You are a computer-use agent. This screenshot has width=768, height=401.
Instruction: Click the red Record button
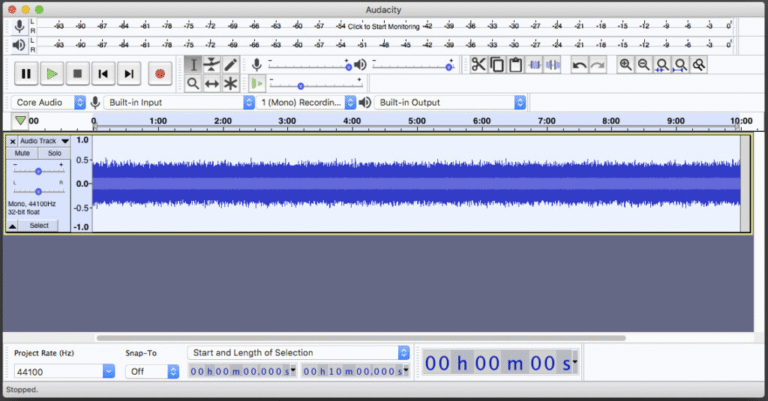pyautogui.click(x=158, y=73)
